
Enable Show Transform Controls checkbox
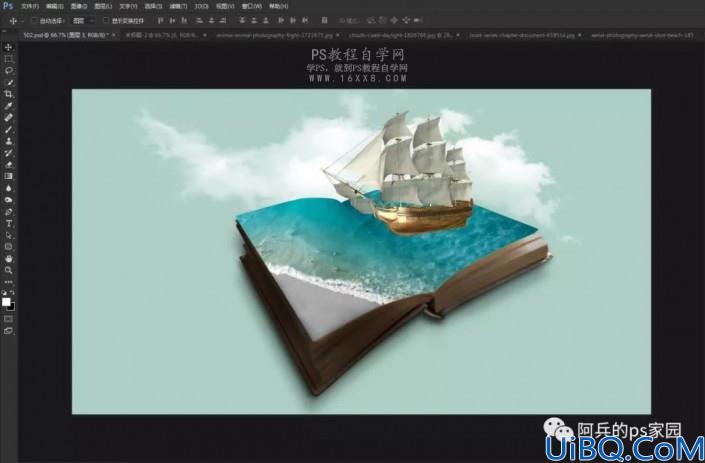click(x=106, y=21)
